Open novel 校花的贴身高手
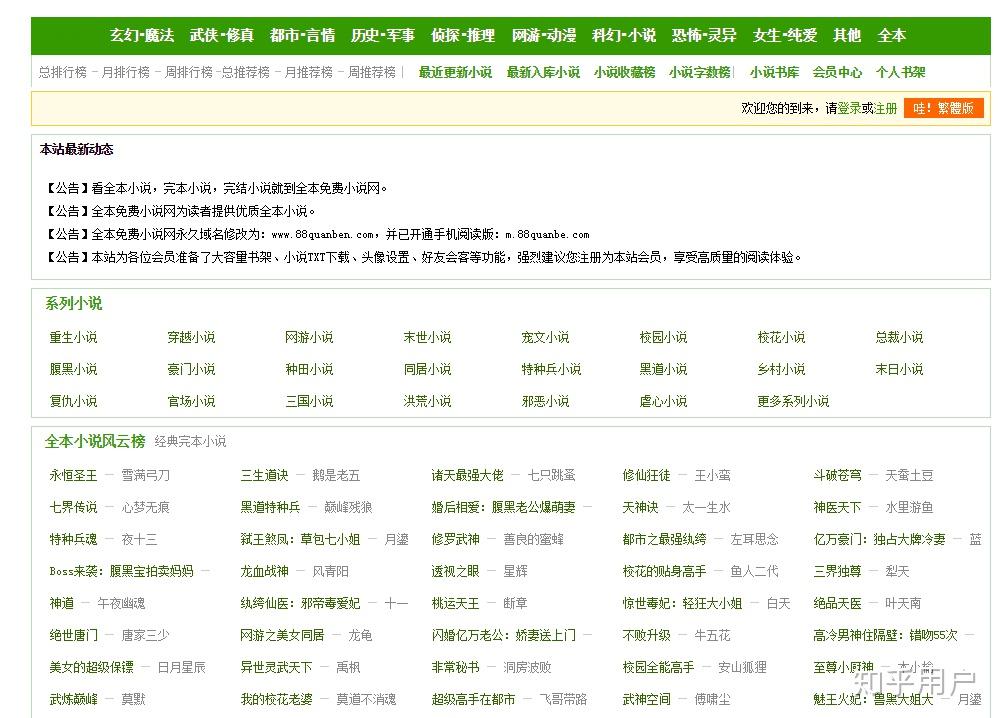The width and height of the screenshot is (1005, 718). [664, 571]
